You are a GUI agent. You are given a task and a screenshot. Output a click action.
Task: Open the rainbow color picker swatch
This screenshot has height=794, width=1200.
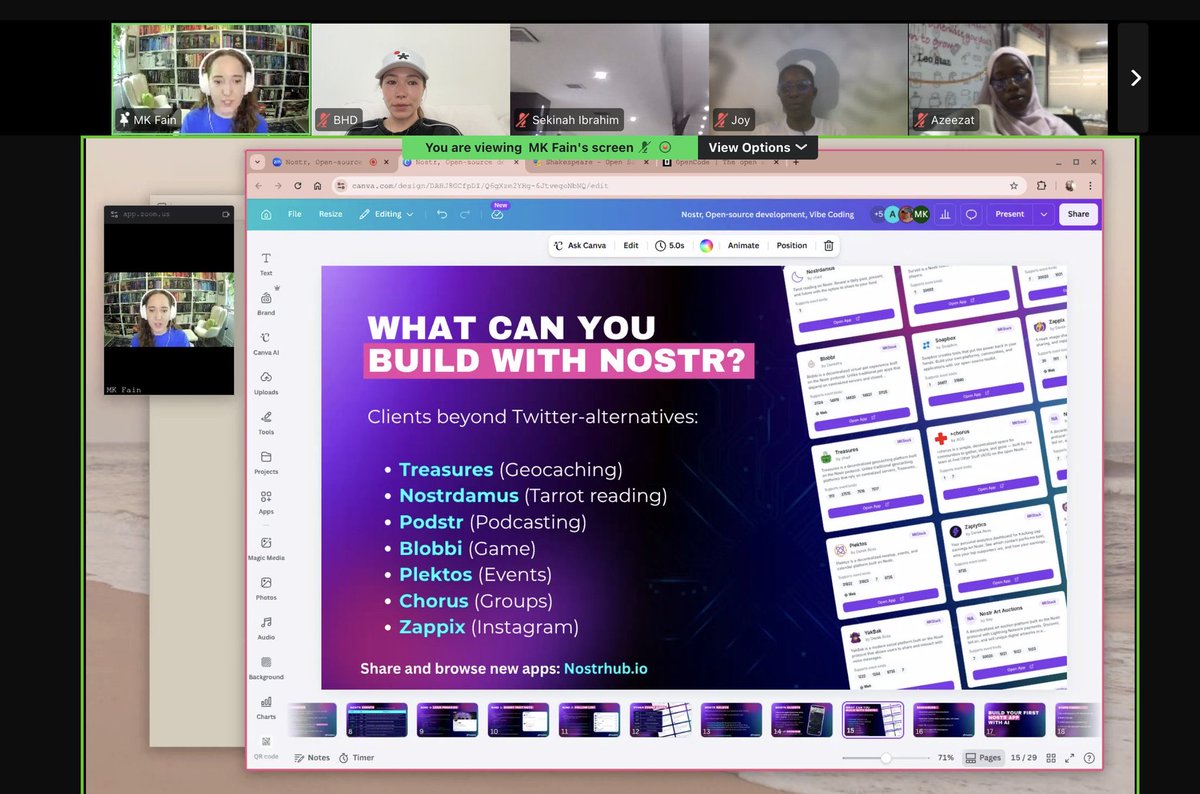[x=706, y=245]
